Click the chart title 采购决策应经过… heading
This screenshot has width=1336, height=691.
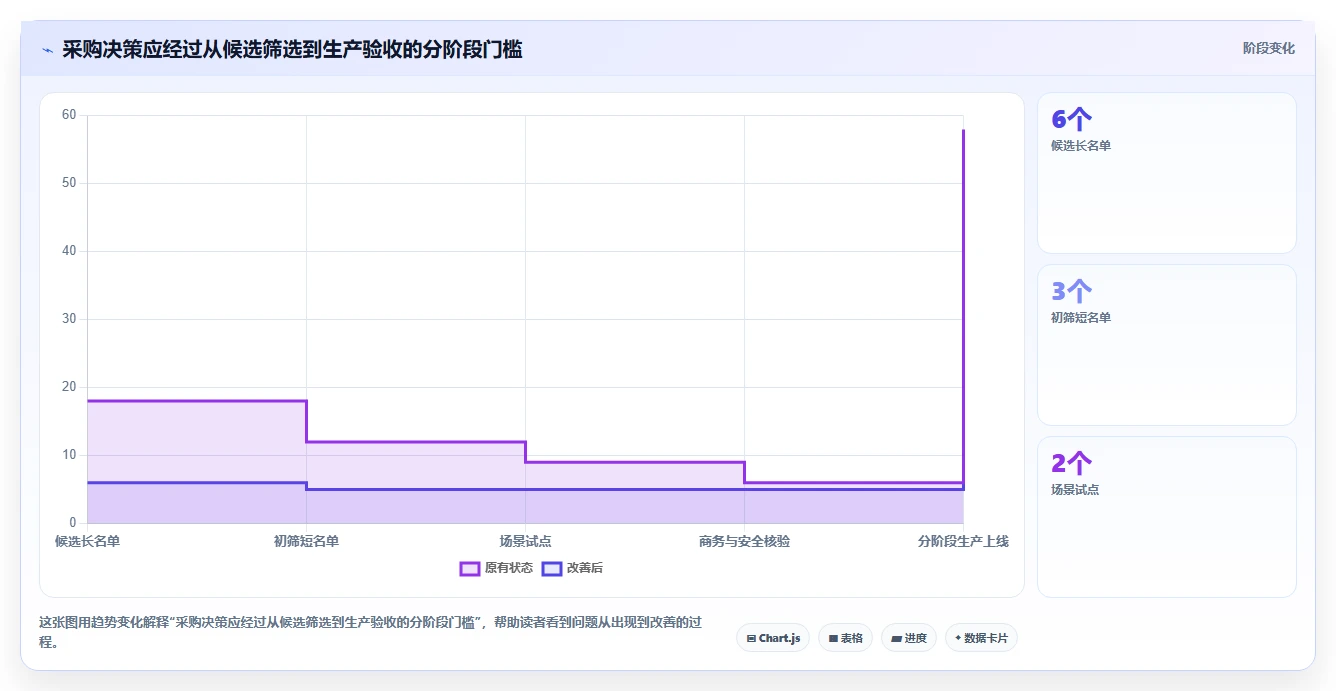pos(292,49)
